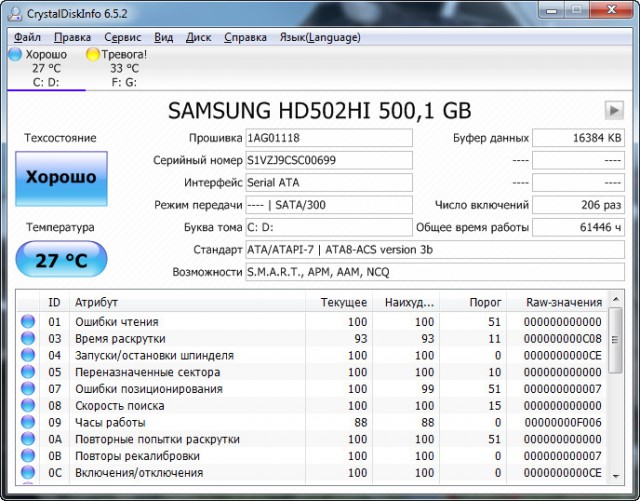Viewport: 640px width, 501px height.
Task: Click the Прошивка field 1AG01118
Action: tap(329, 138)
